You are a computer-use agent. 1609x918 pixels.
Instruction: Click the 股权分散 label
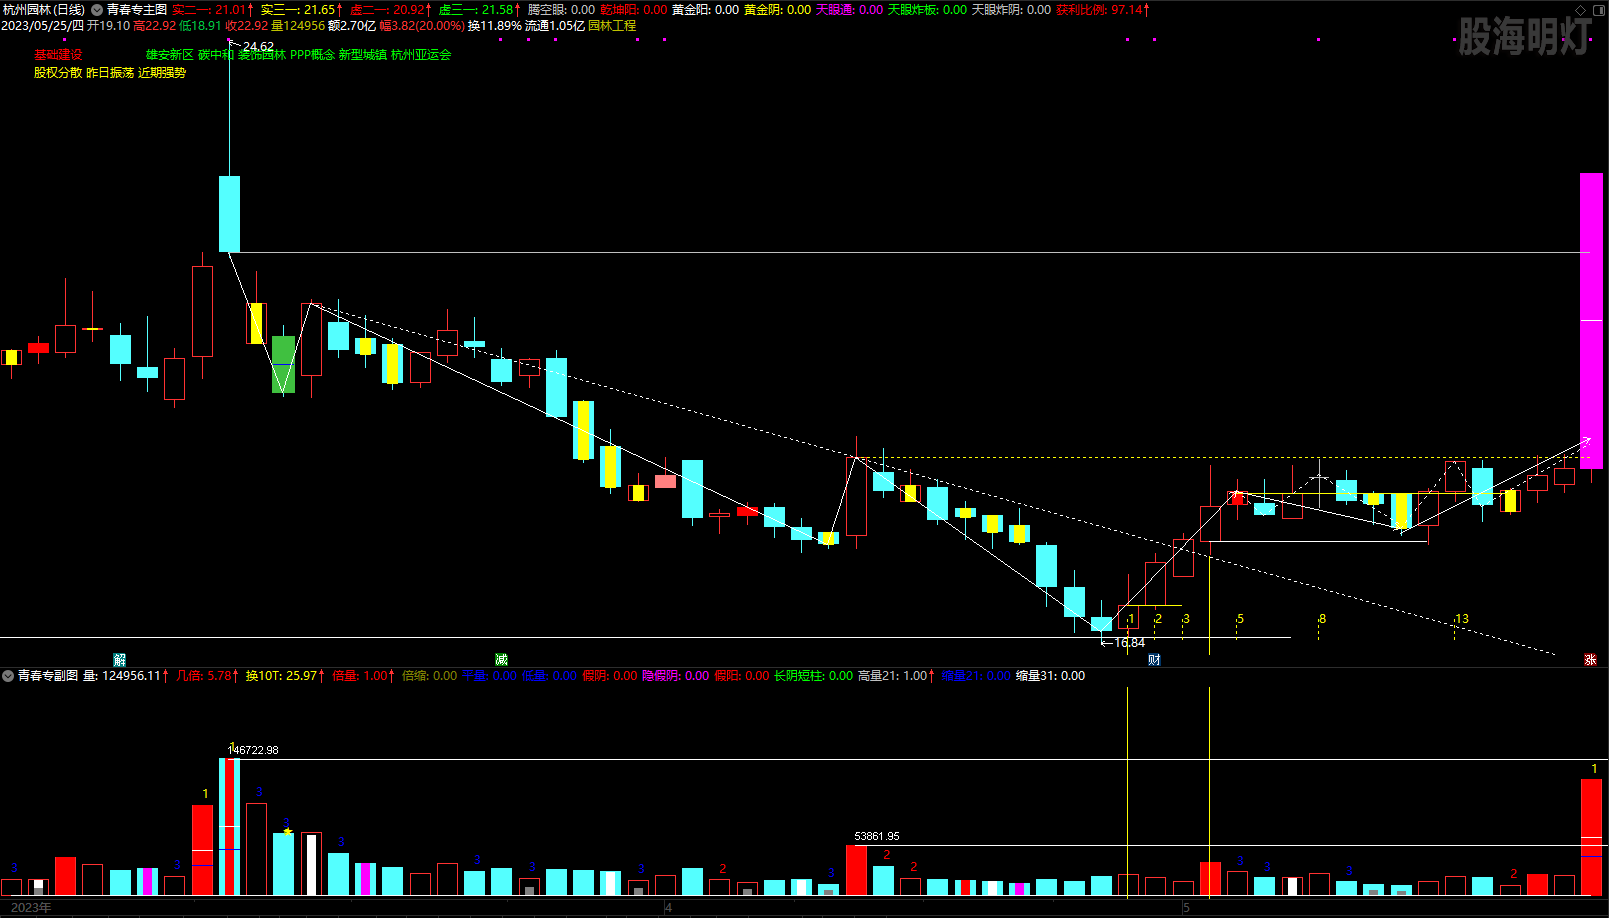(58, 73)
